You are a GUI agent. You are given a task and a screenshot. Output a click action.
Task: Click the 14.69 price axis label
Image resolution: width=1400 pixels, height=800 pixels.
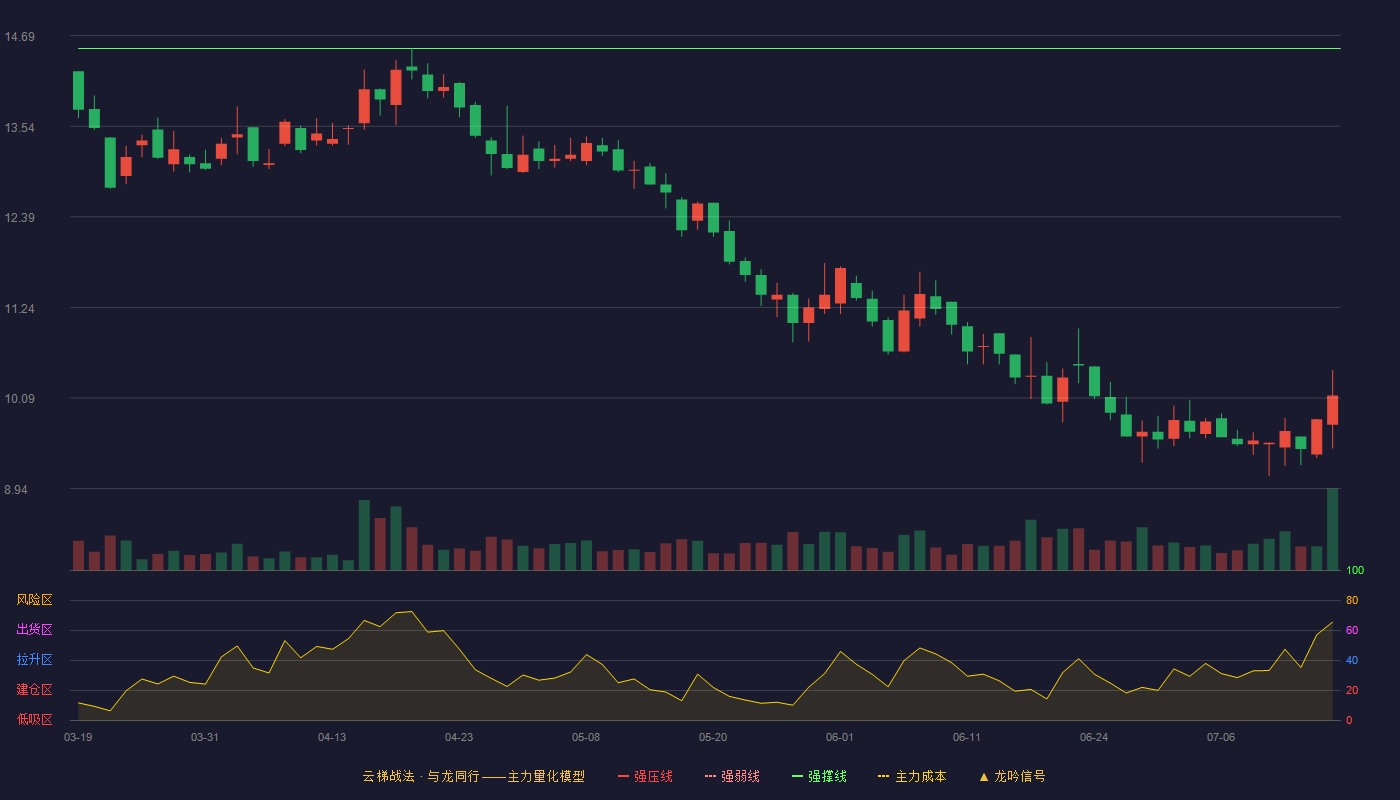point(20,37)
